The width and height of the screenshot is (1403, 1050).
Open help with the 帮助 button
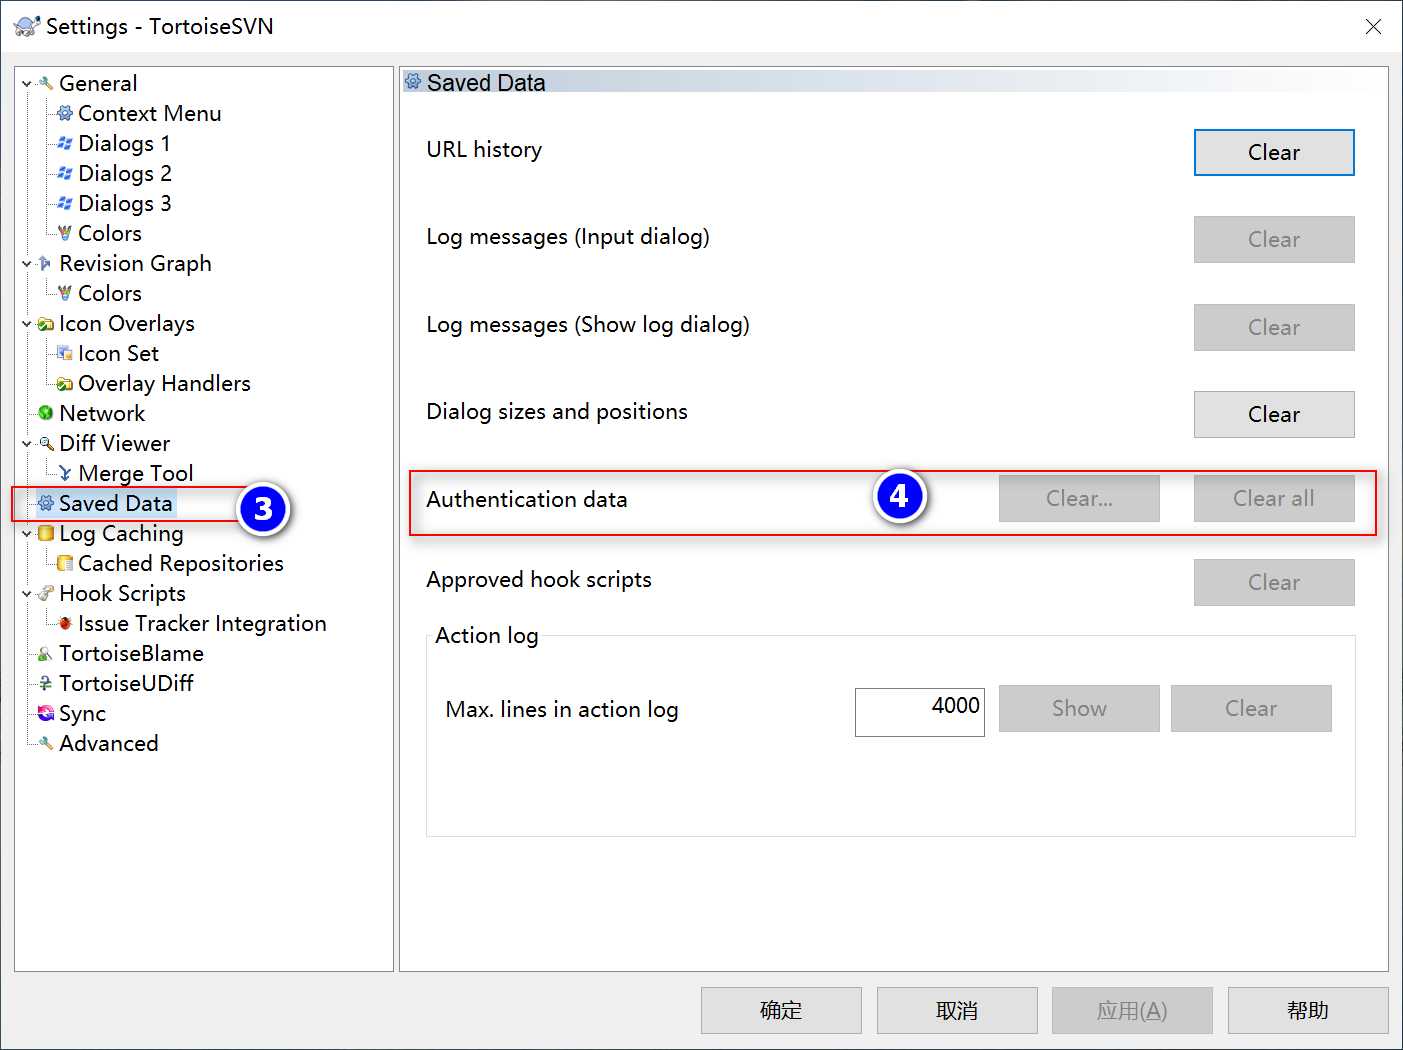tap(1308, 1010)
